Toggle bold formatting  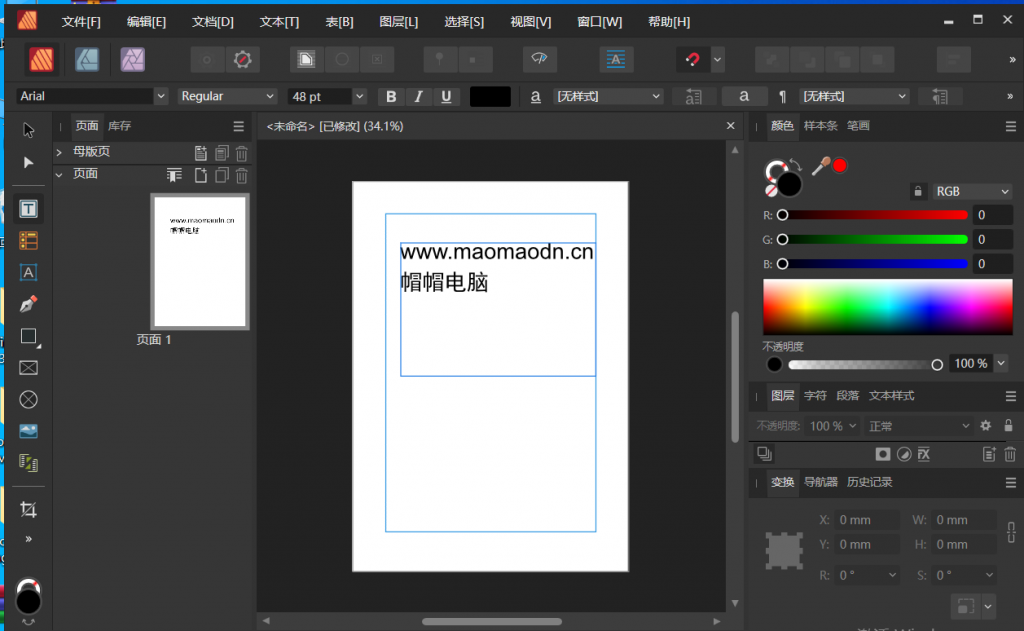[x=390, y=96]
